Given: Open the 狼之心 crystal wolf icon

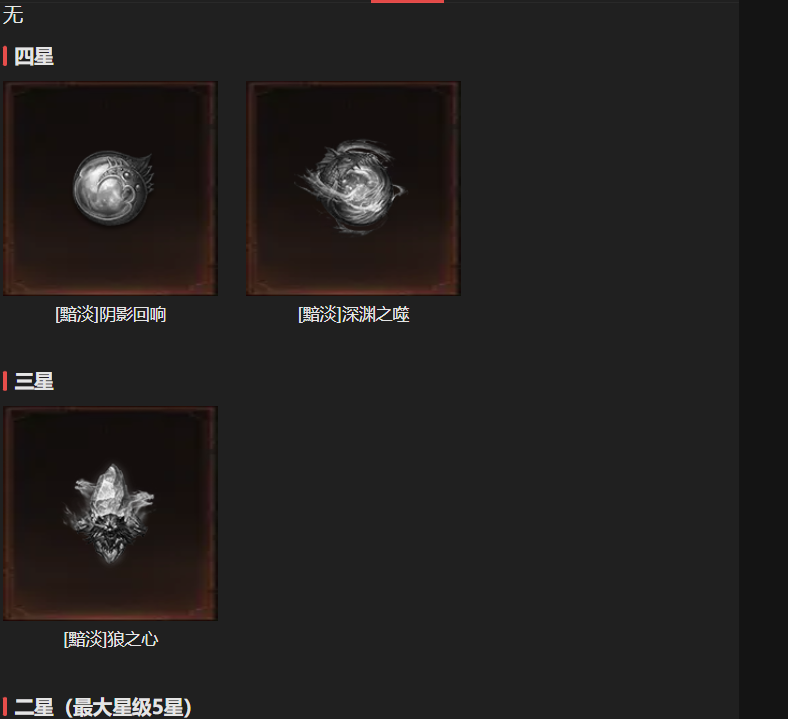Looking at the screenshot, I should tap(109, 513).
